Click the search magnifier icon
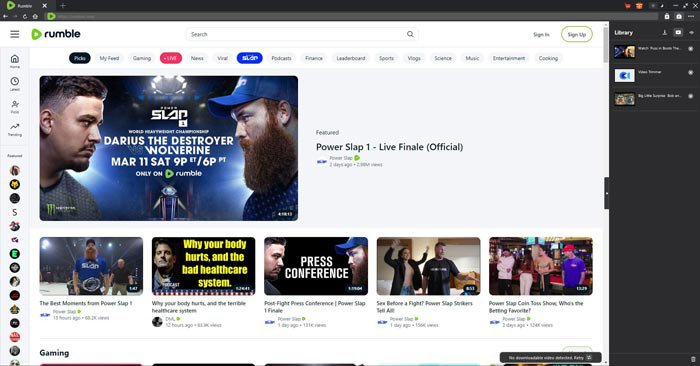 point(410,34)
